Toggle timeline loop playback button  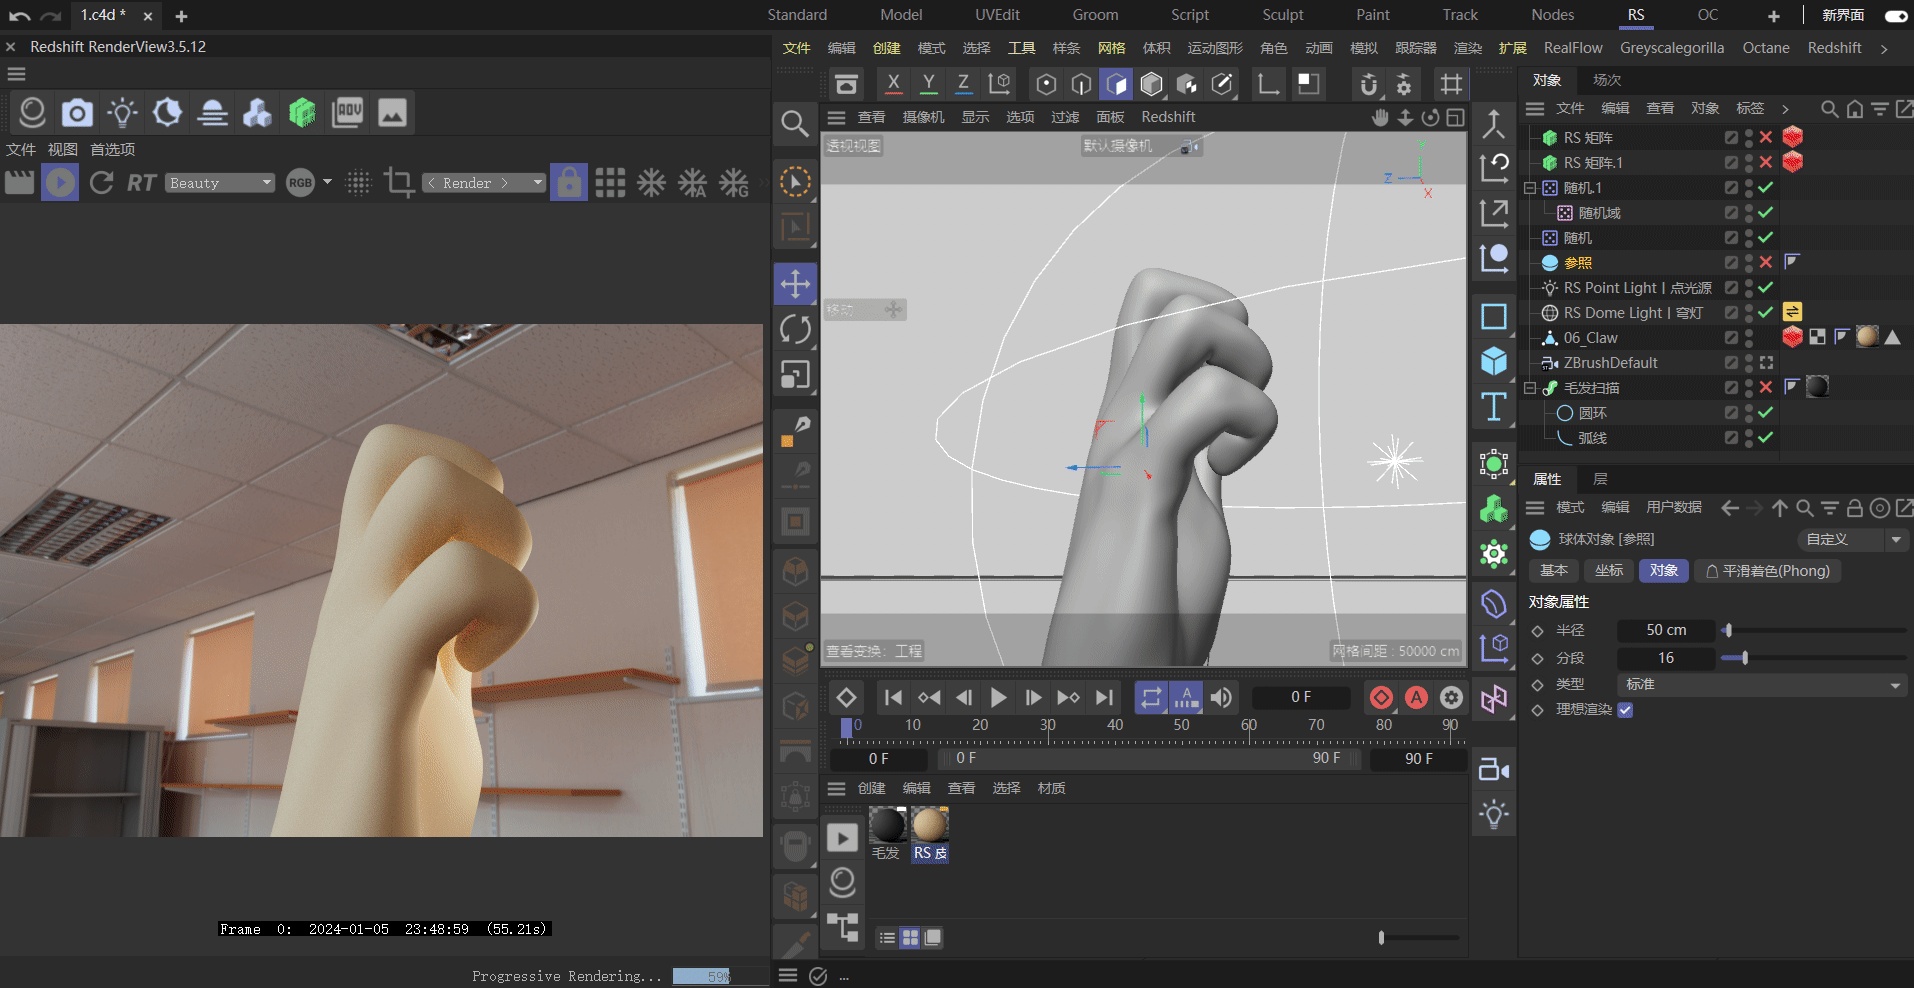coord(1151,697)
